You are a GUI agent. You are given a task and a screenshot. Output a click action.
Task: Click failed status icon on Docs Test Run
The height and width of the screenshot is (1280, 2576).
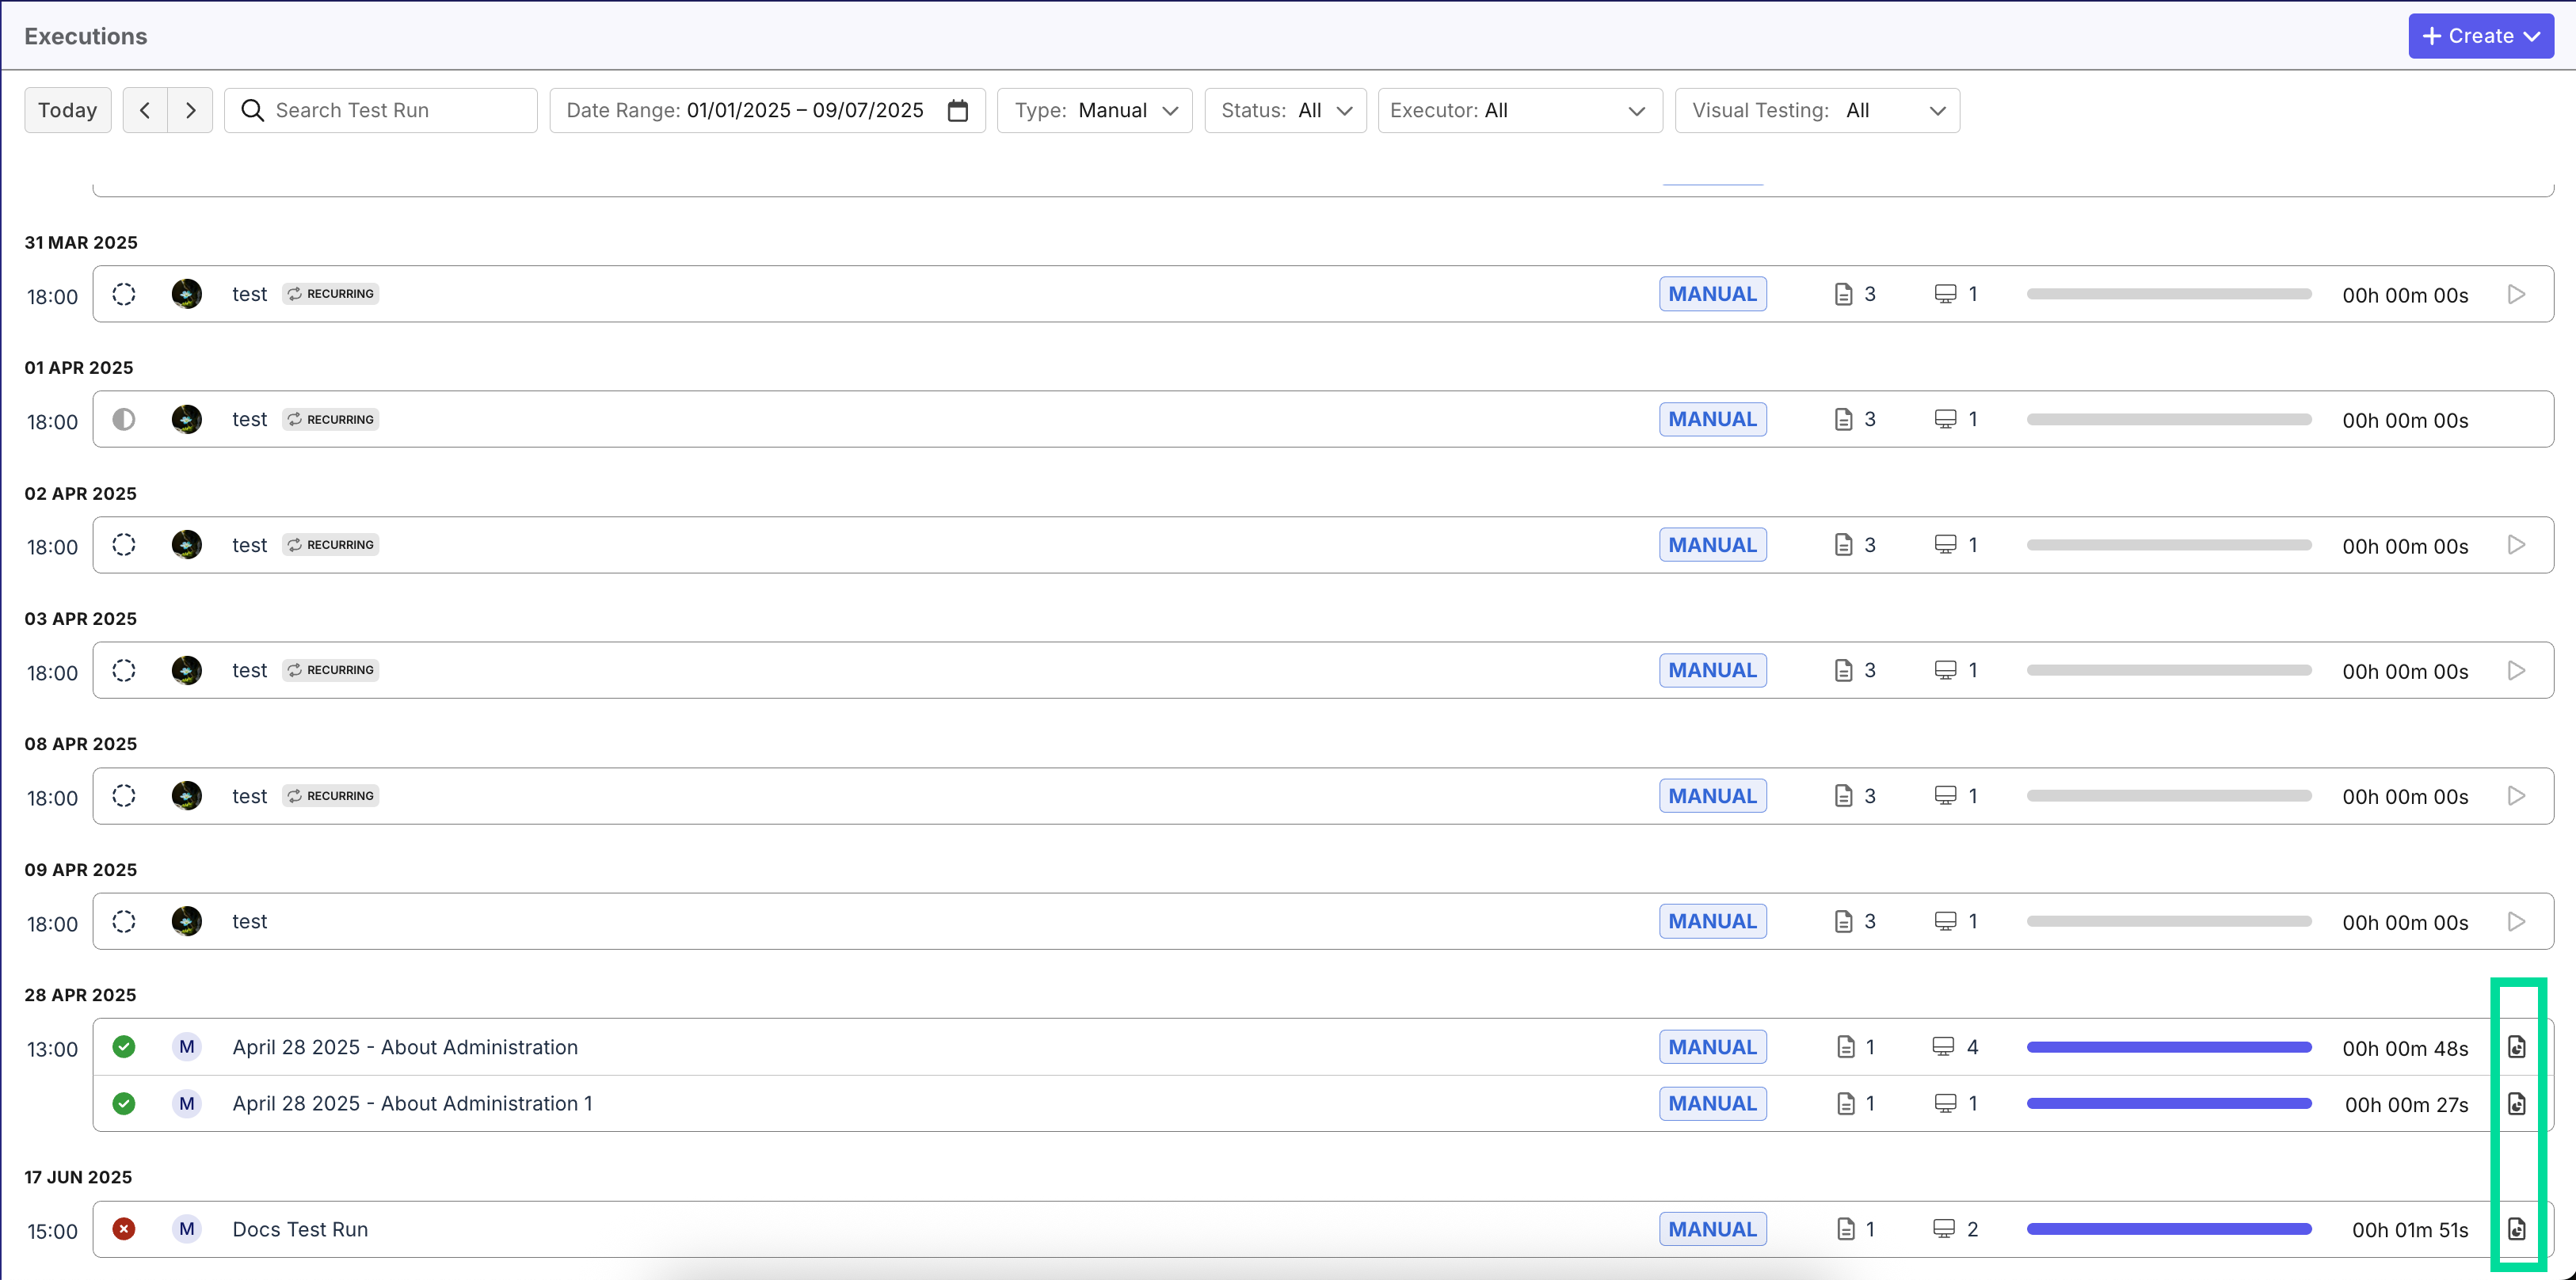point(124,1229)
